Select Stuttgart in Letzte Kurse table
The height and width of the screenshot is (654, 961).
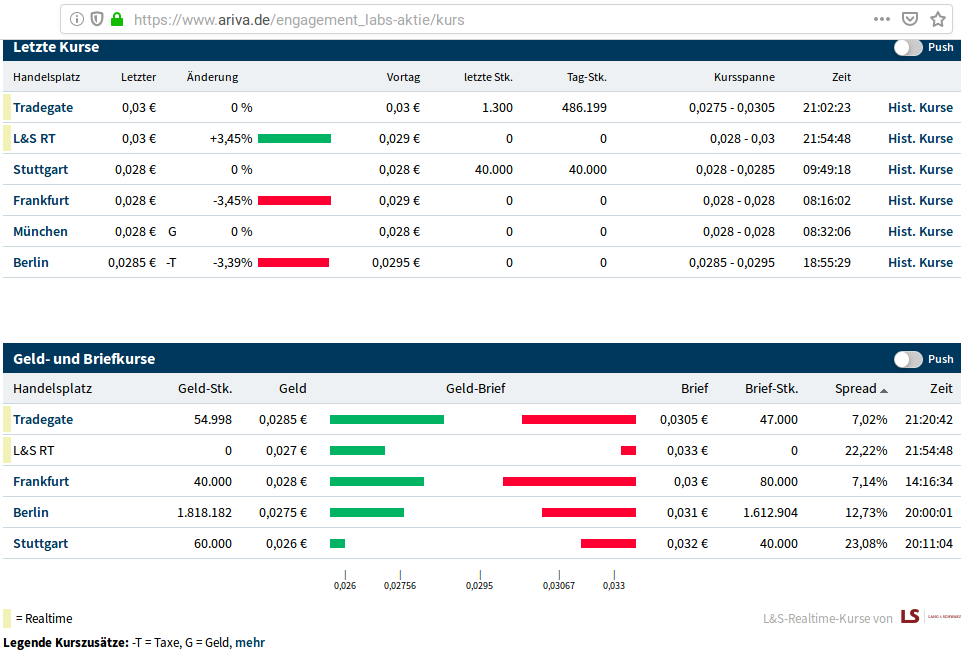tap(40, 169)
